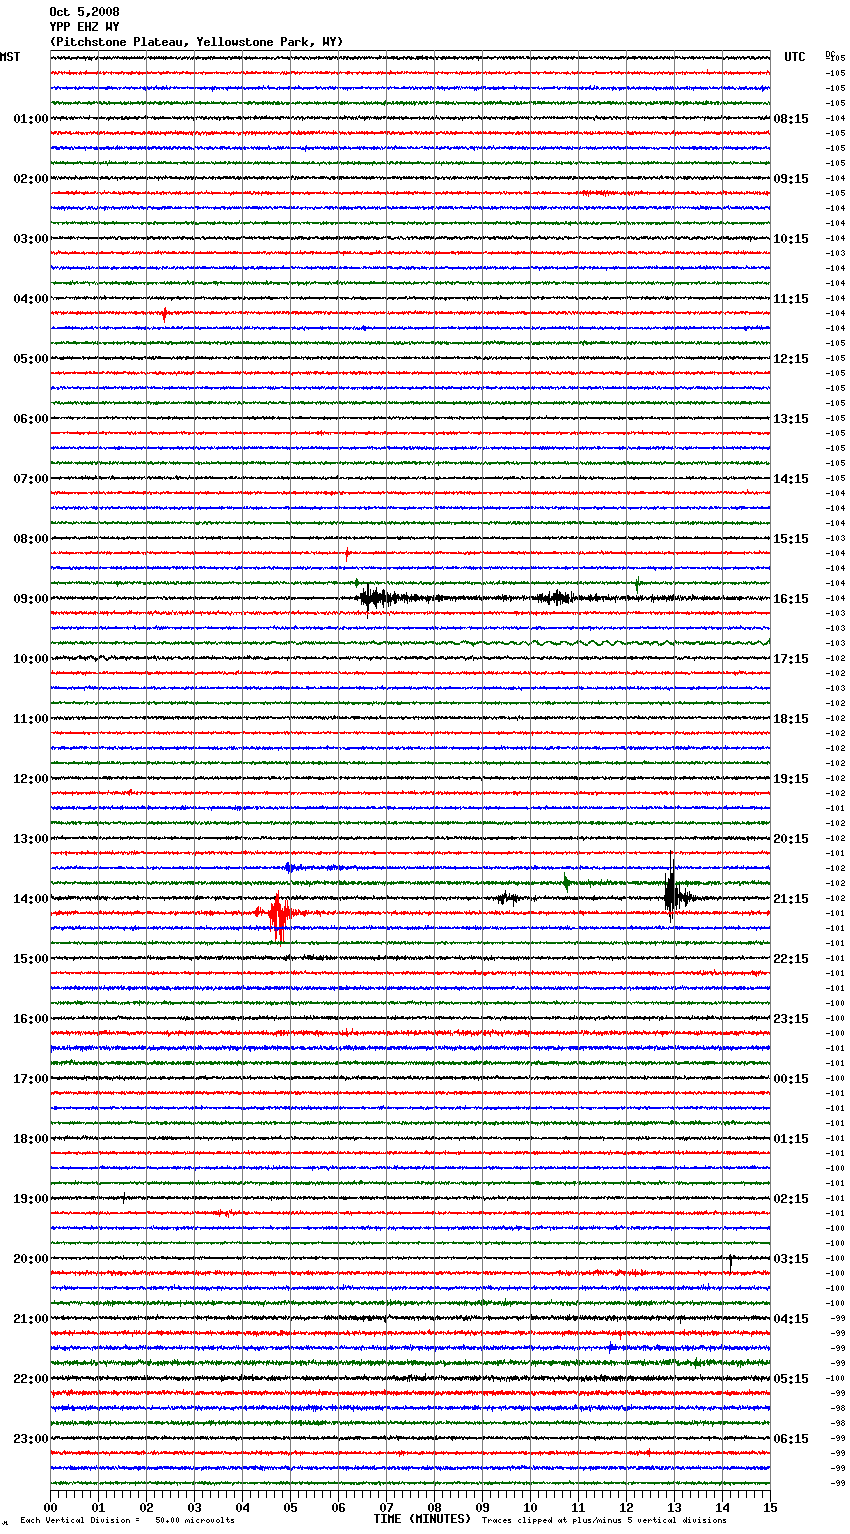
Task: Click the 16:15 UTC time label
Action: (x=791, y=599)
